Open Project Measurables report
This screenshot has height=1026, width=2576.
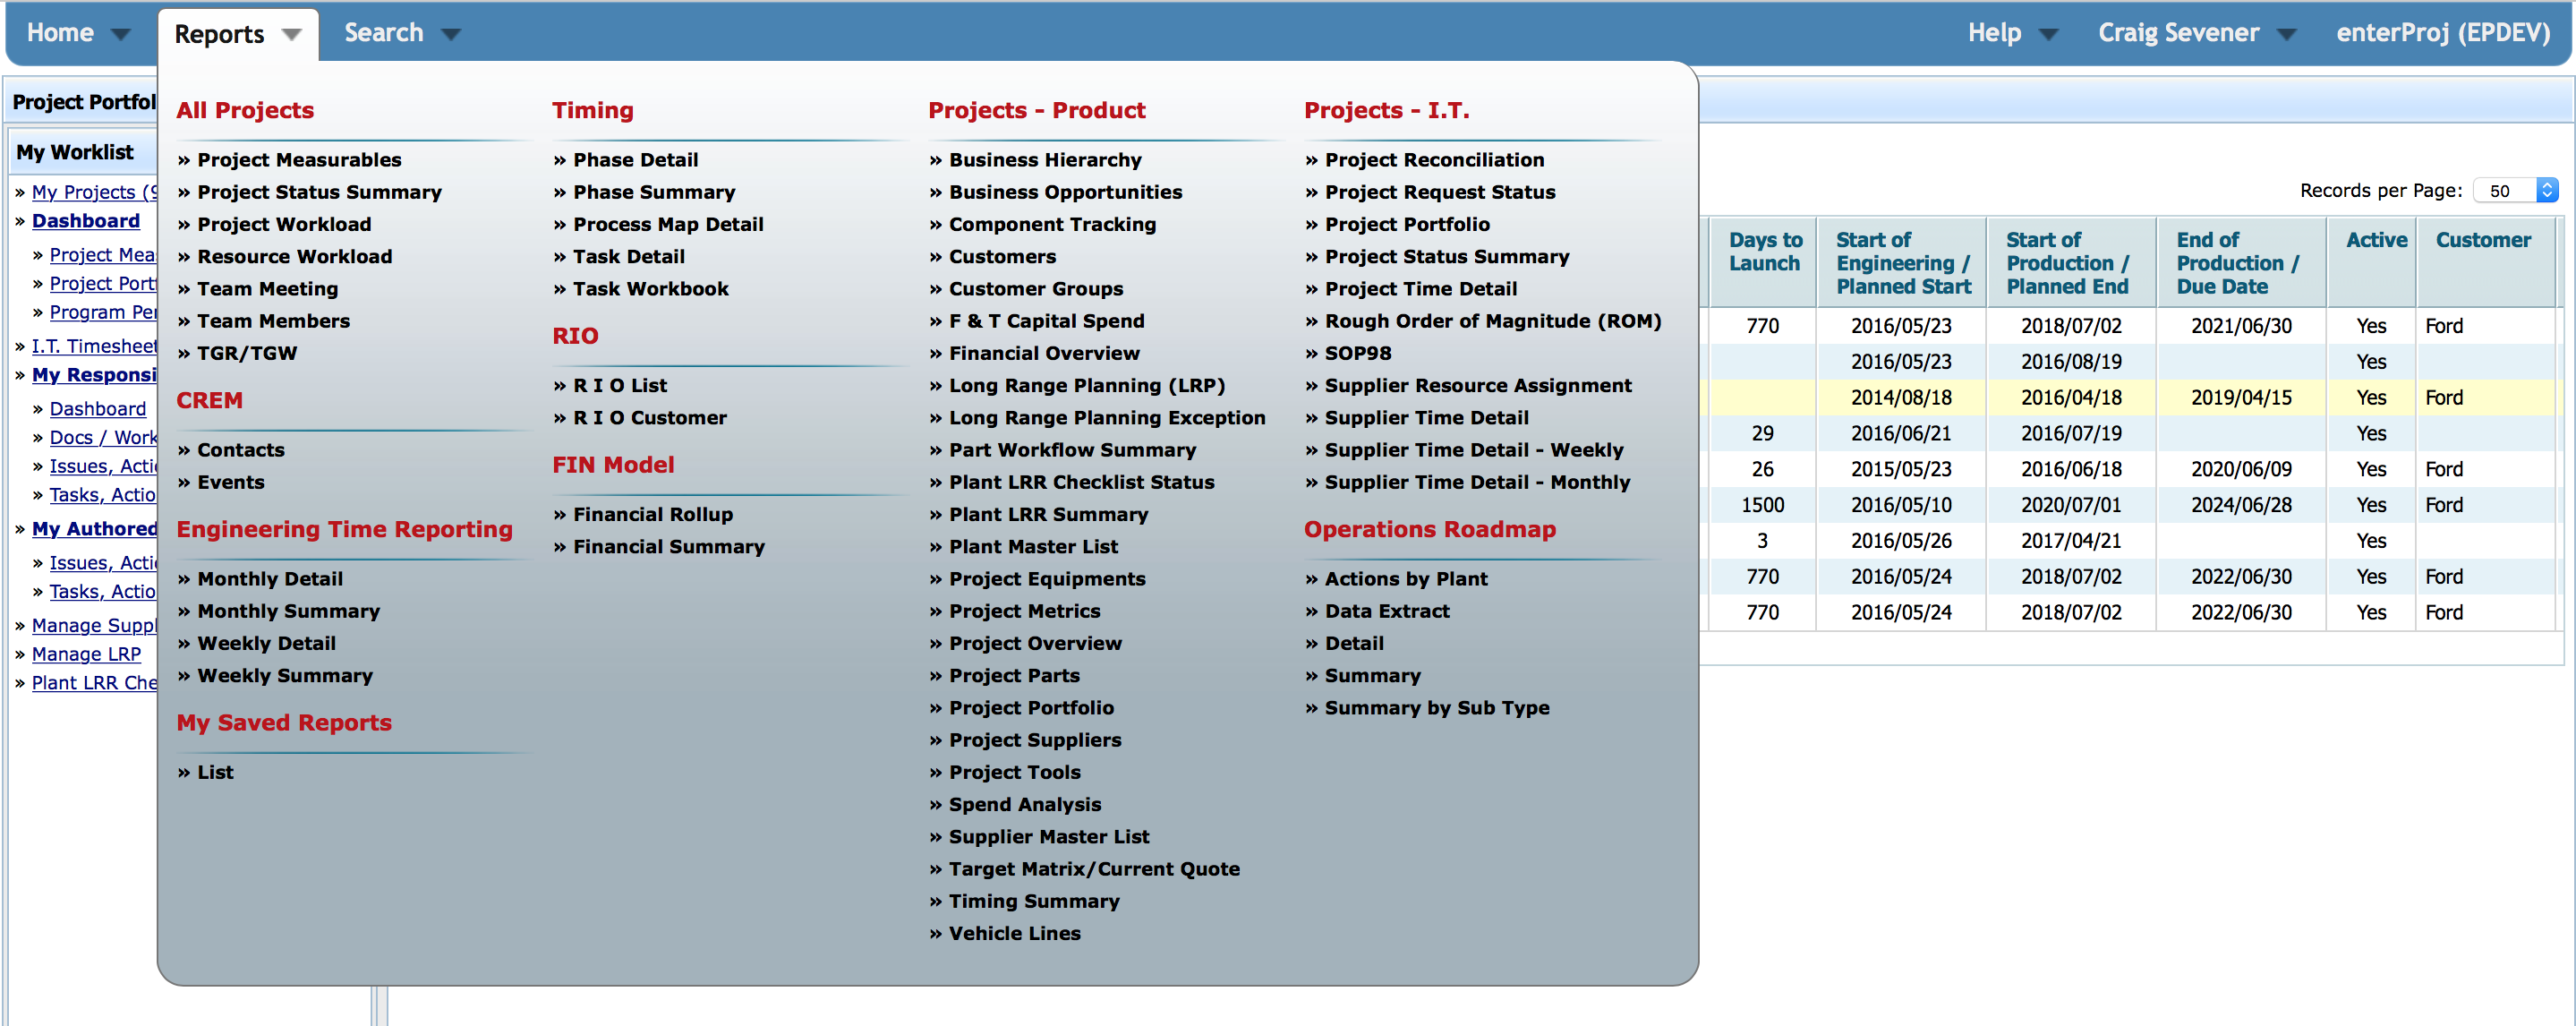click(298, 160)
